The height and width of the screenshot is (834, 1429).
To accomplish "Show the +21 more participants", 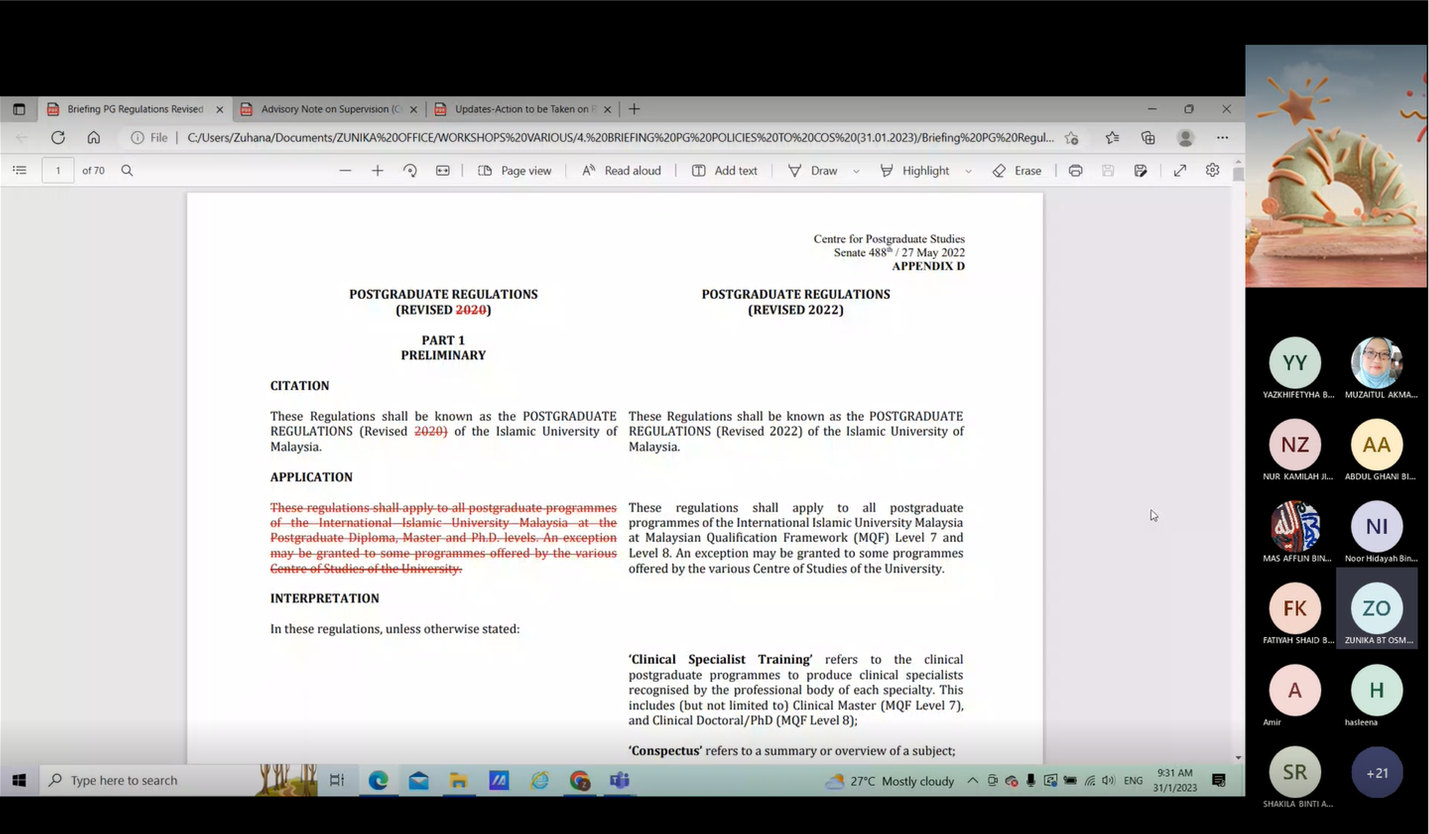I will click(x=1377, y=773).
